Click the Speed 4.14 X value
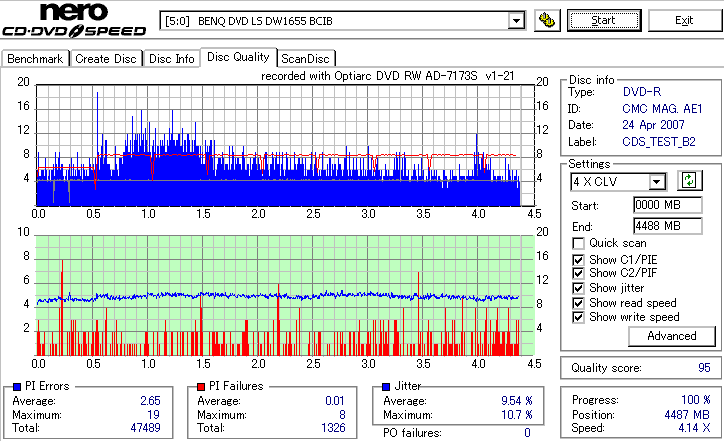The image size is (724, 441). click(694, 428)
